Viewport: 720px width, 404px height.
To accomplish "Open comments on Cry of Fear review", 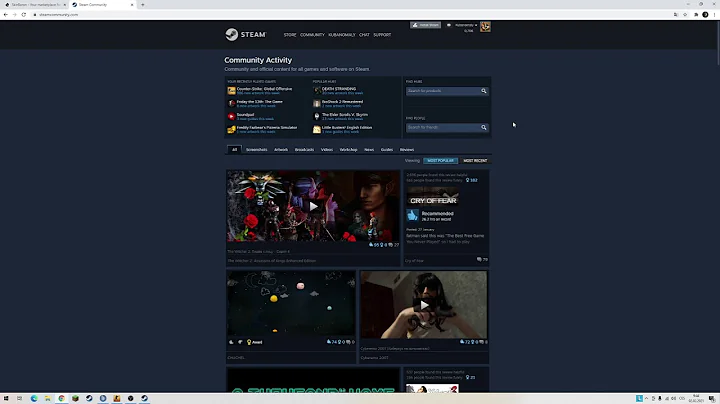I will click(x=482, y=260).
